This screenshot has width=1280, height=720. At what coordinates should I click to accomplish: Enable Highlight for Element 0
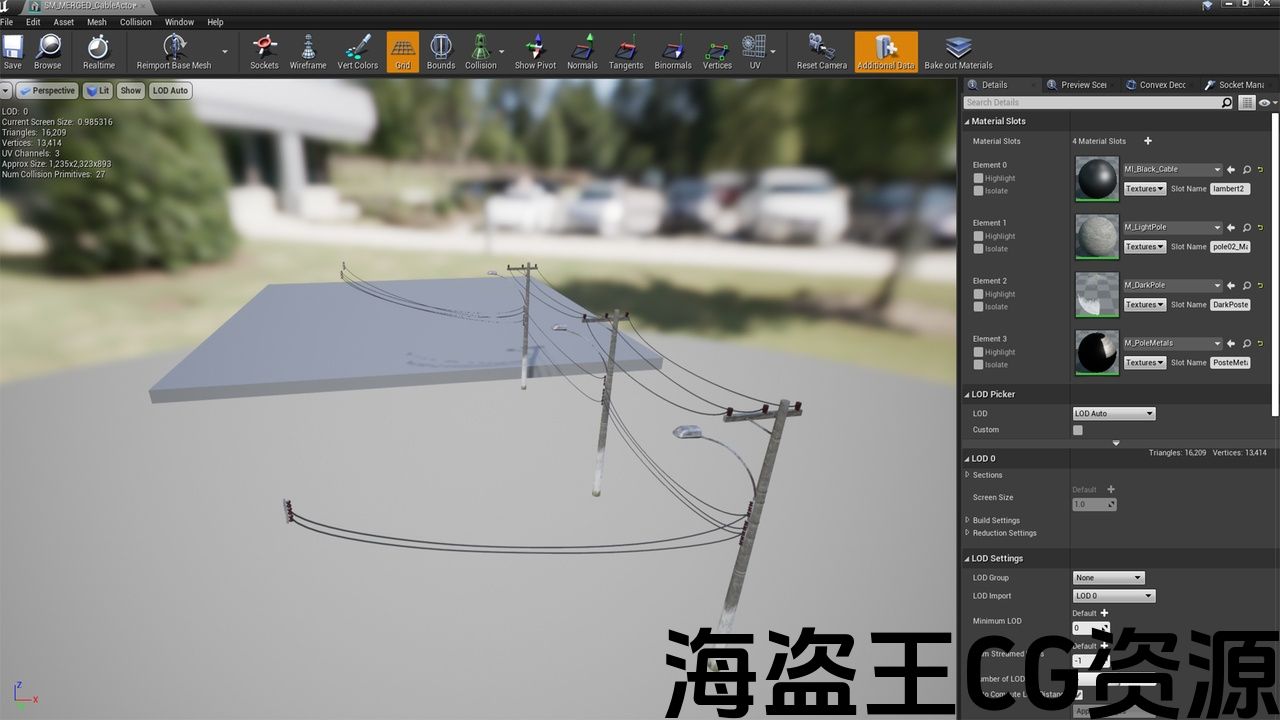(978, 179)
